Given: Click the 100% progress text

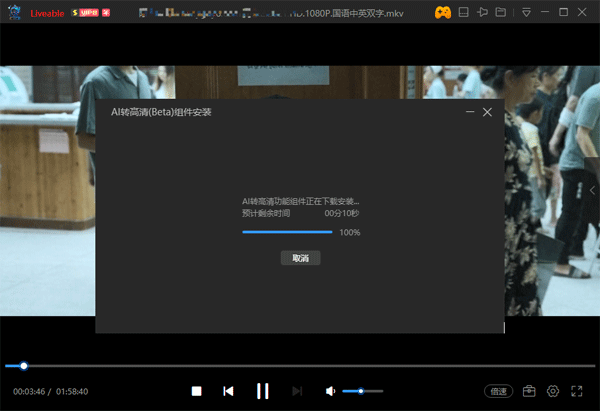Looking at the screenshot, I should (350, 232).
